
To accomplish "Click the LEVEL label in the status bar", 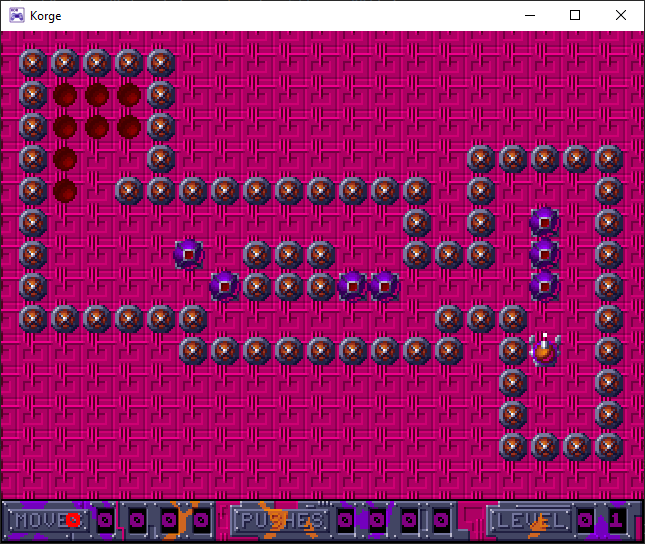I will pyautogui.click(x=531, y=521).
